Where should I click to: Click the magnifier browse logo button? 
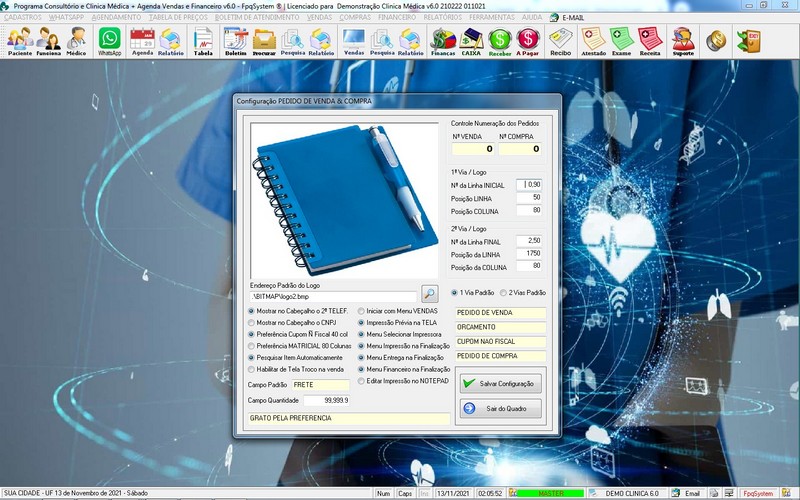430,293
